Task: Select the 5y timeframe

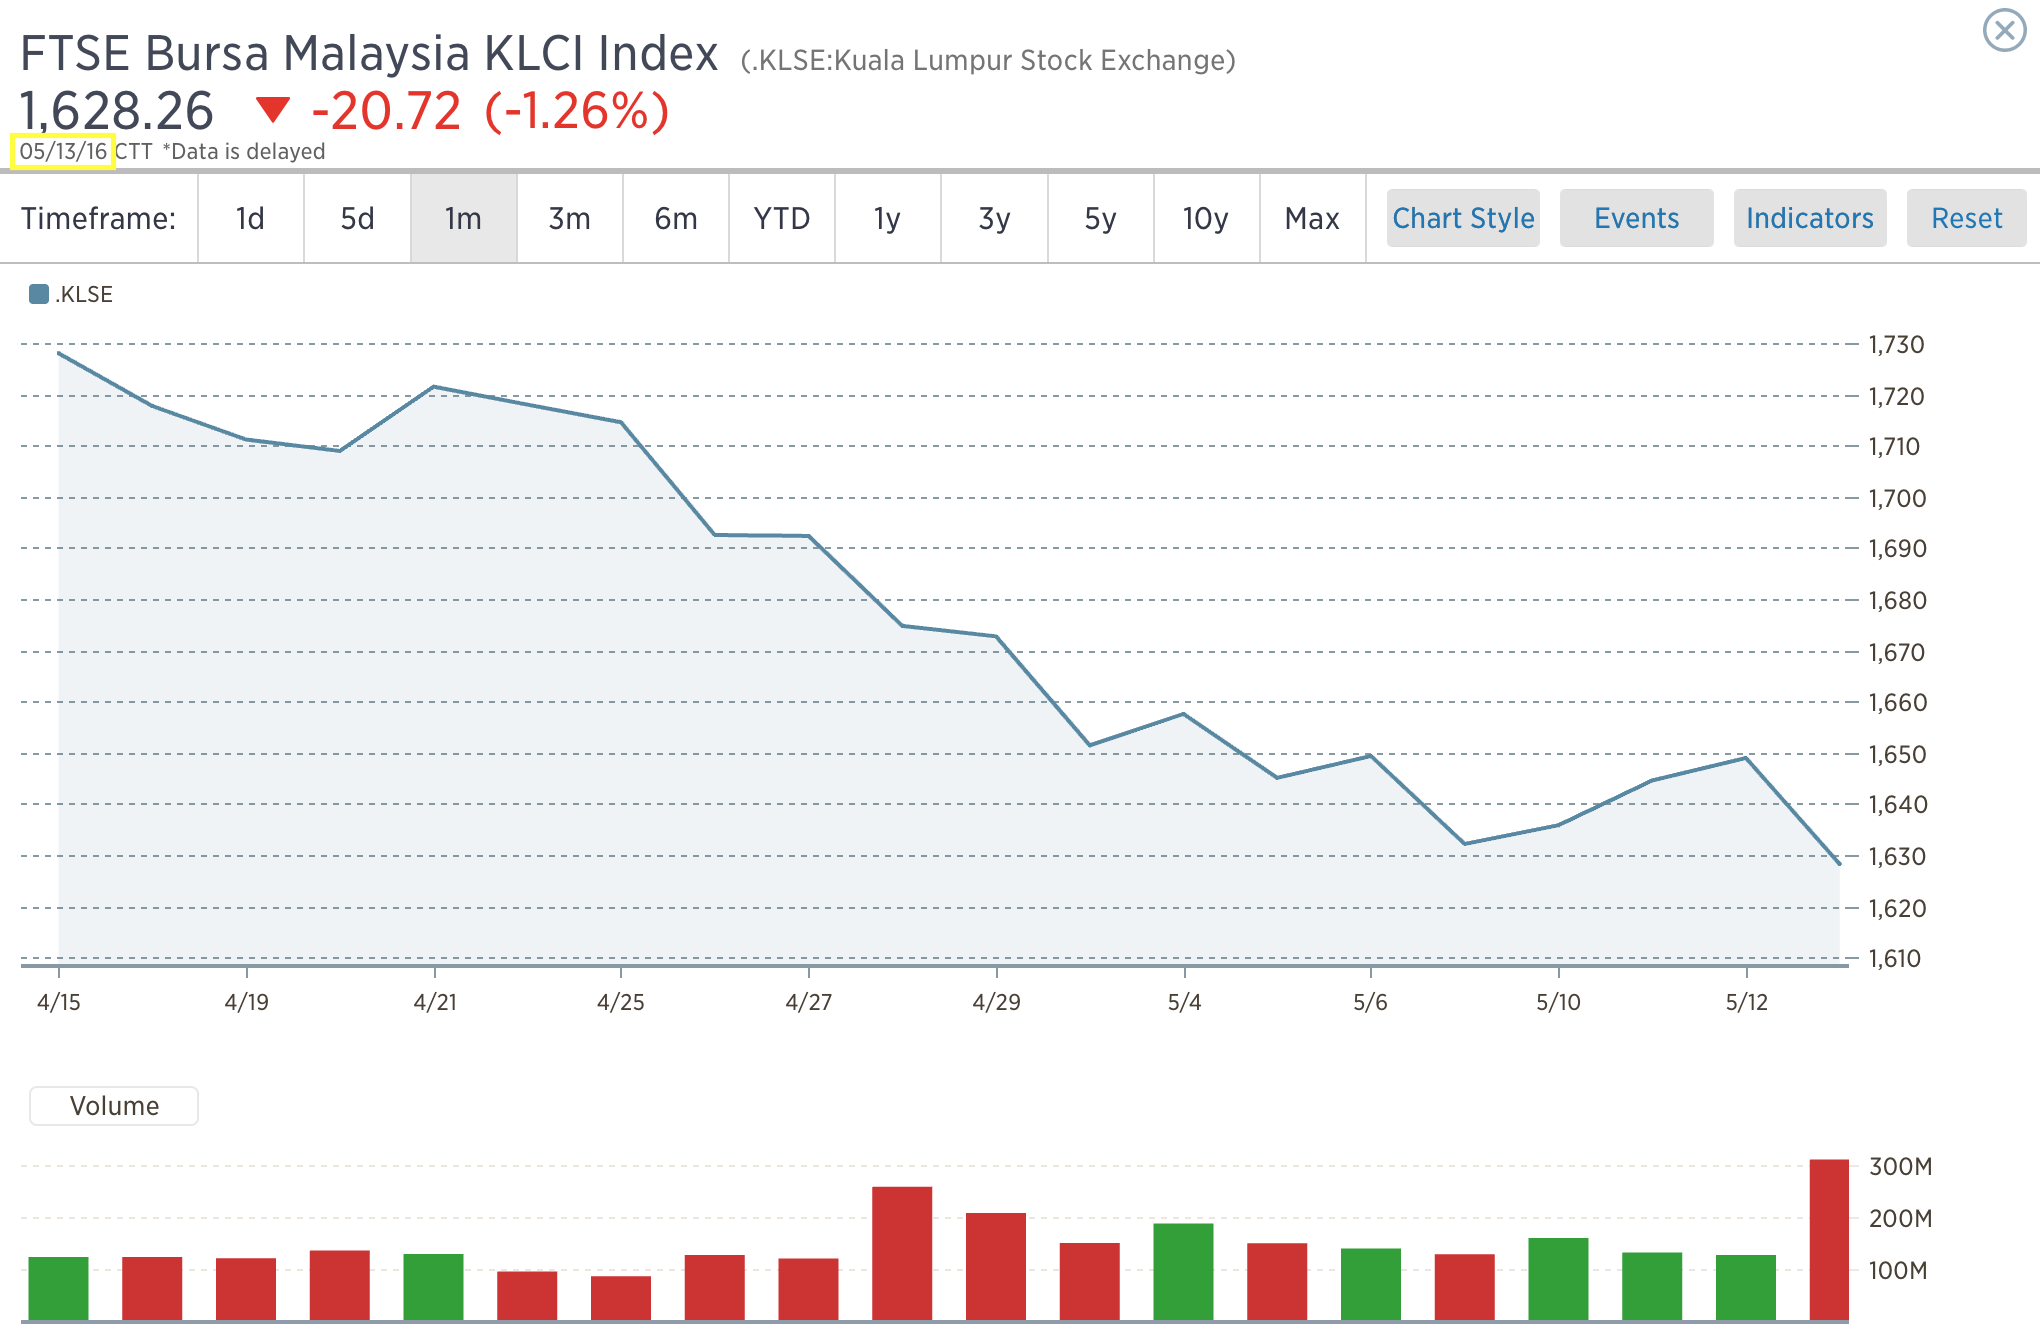Action: pos(1100,218)
